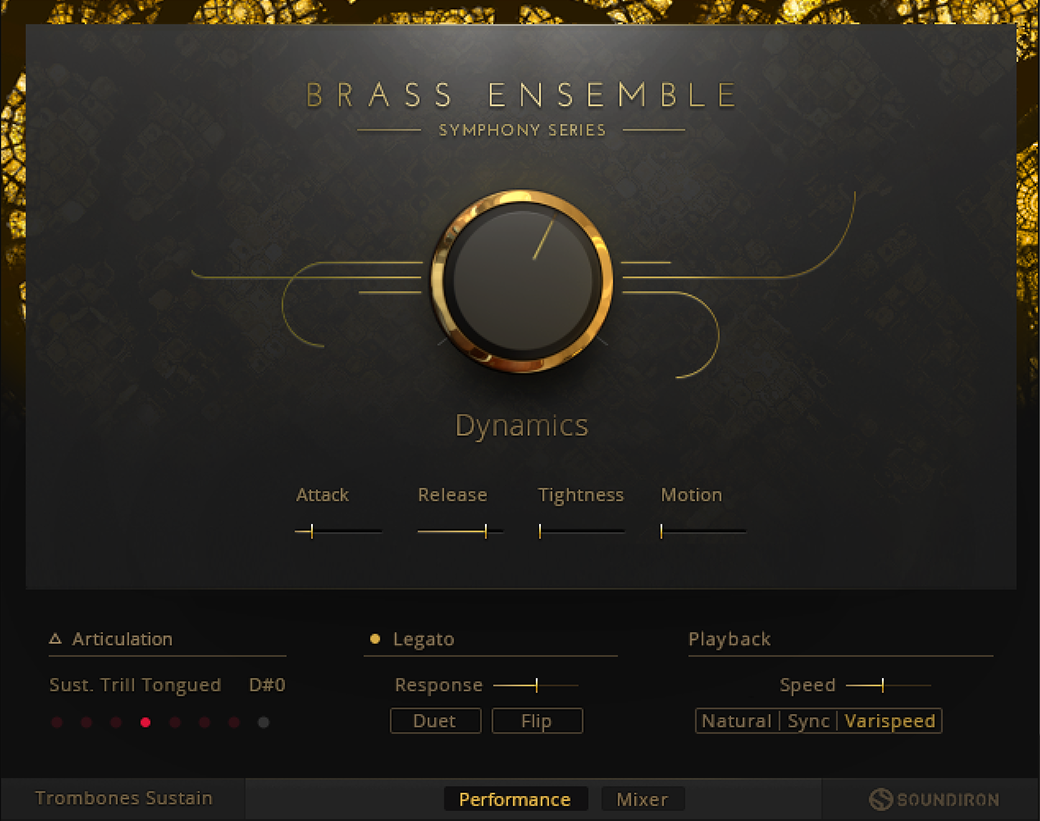This screenshot has width=1040, height=821.
Task: Click the Symphony Series subtitle
Action: pyautogui.click(x=522, y=131)
